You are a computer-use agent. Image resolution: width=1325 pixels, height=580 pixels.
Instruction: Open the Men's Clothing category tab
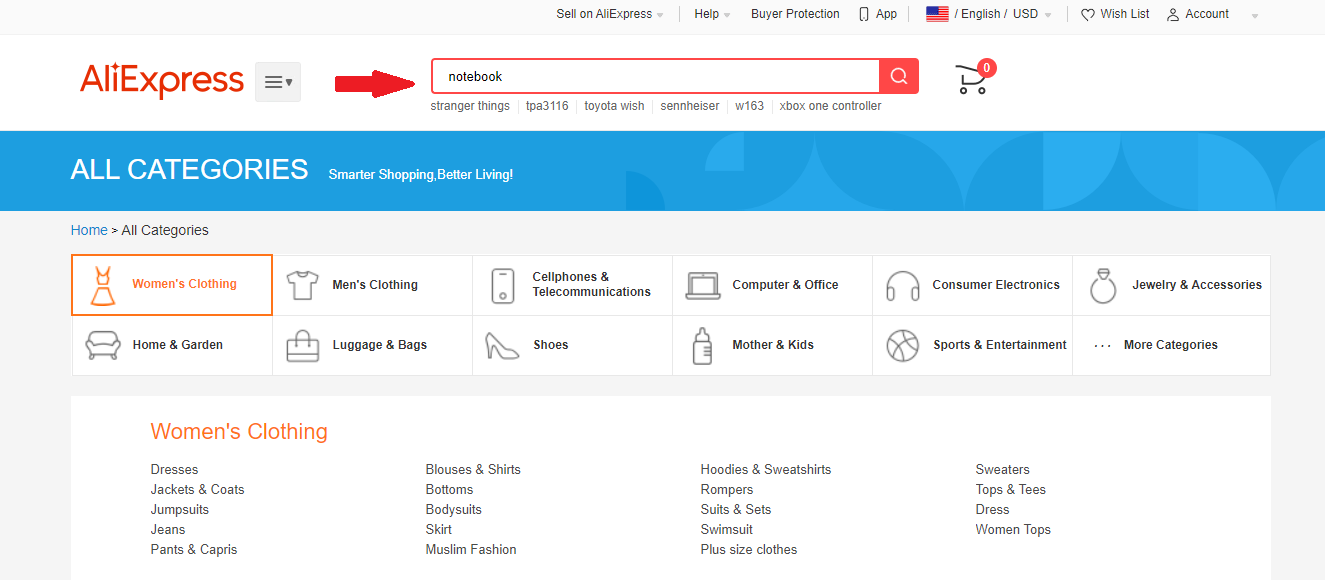(x=372, y=285)
